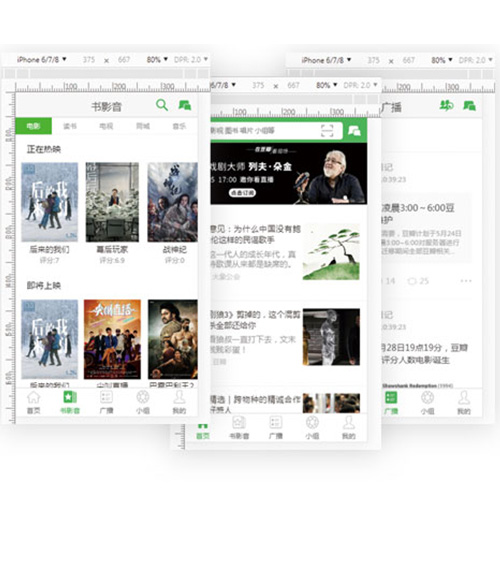The height and width of the screenshot is (578, 500).
Task: Click the subscribe button on the live banner
Action: pos(242,192)
